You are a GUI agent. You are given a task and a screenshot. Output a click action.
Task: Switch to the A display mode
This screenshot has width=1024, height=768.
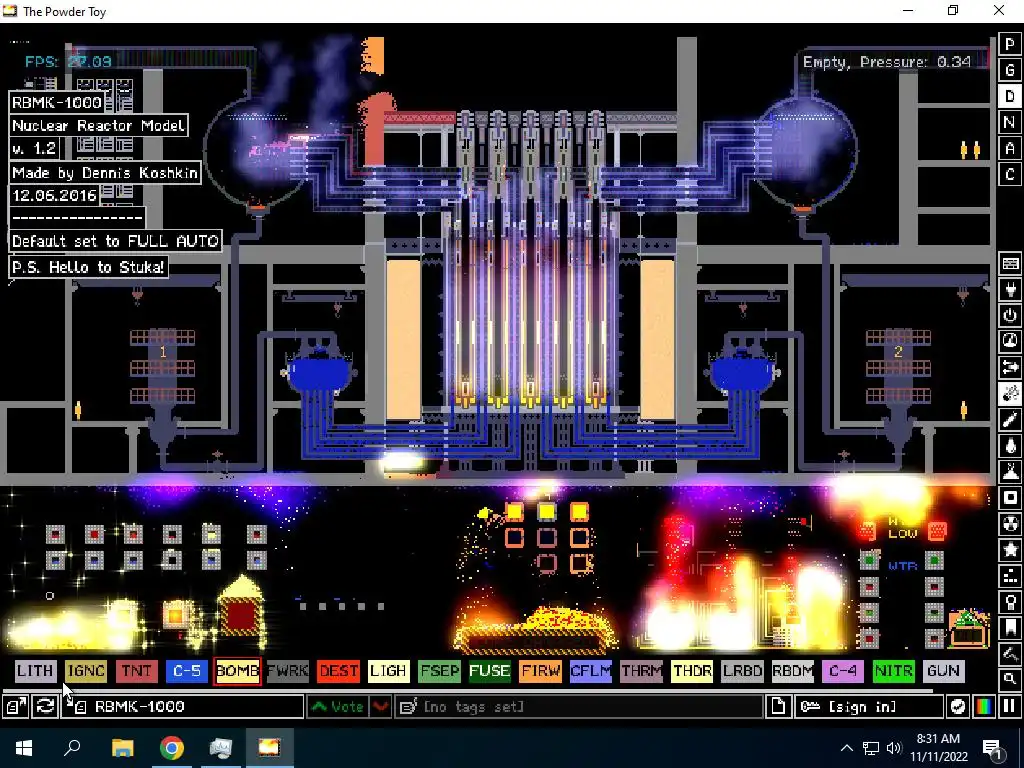[1010, 148]
